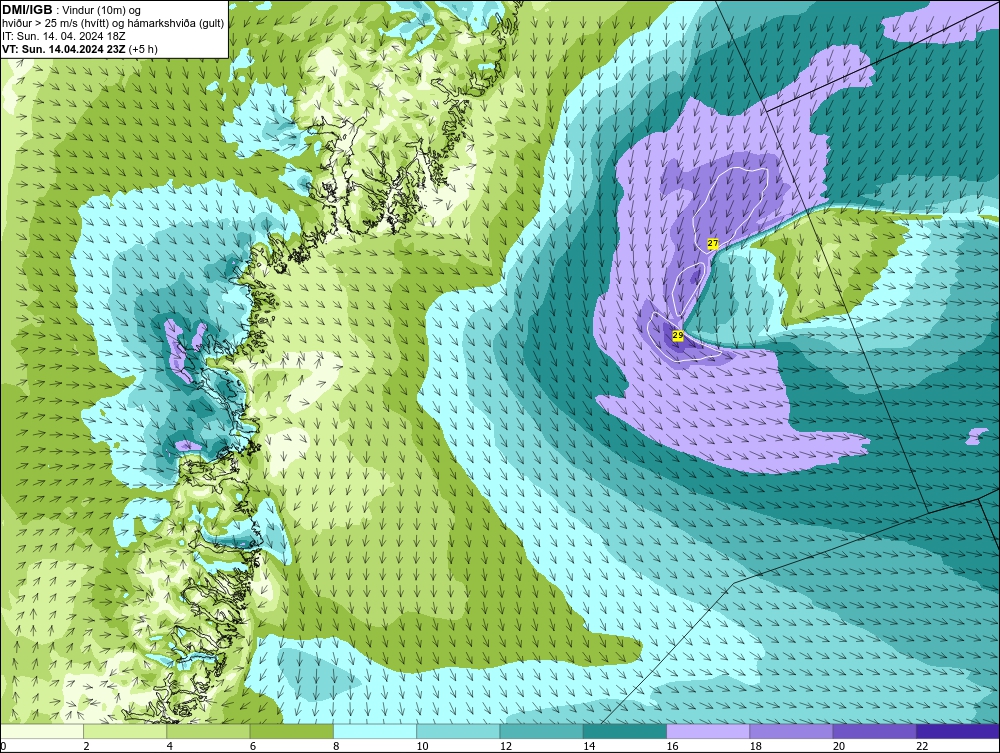The width and height of the screenshot is (1000, 753).
Task: Select the 4-6 m/s legend color
Action: [x=208, y=731]
